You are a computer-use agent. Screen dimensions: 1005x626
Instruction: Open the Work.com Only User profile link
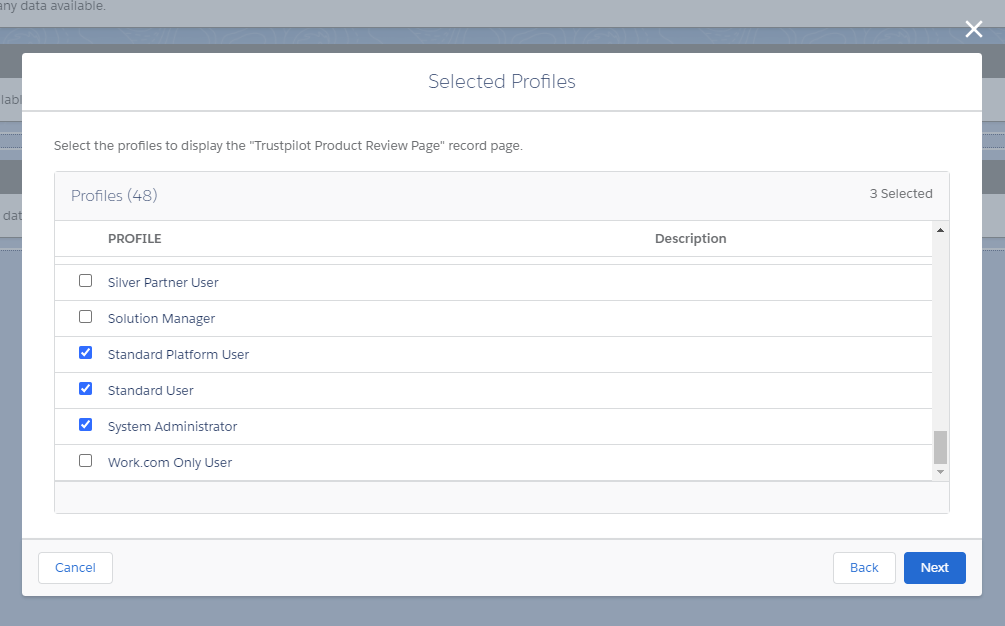(170, 462)
